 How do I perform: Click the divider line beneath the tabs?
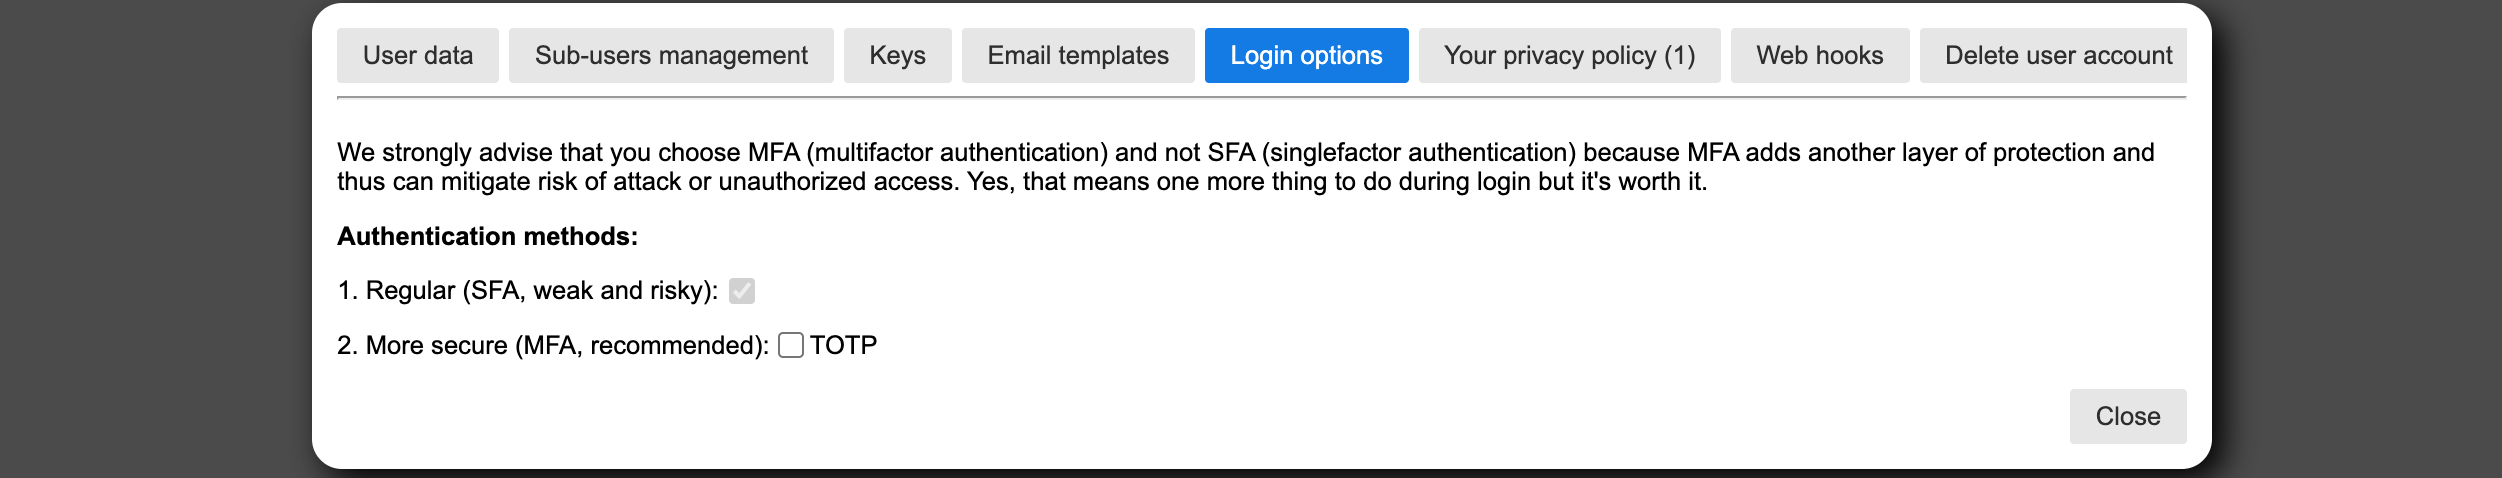tap(1260, 98)
